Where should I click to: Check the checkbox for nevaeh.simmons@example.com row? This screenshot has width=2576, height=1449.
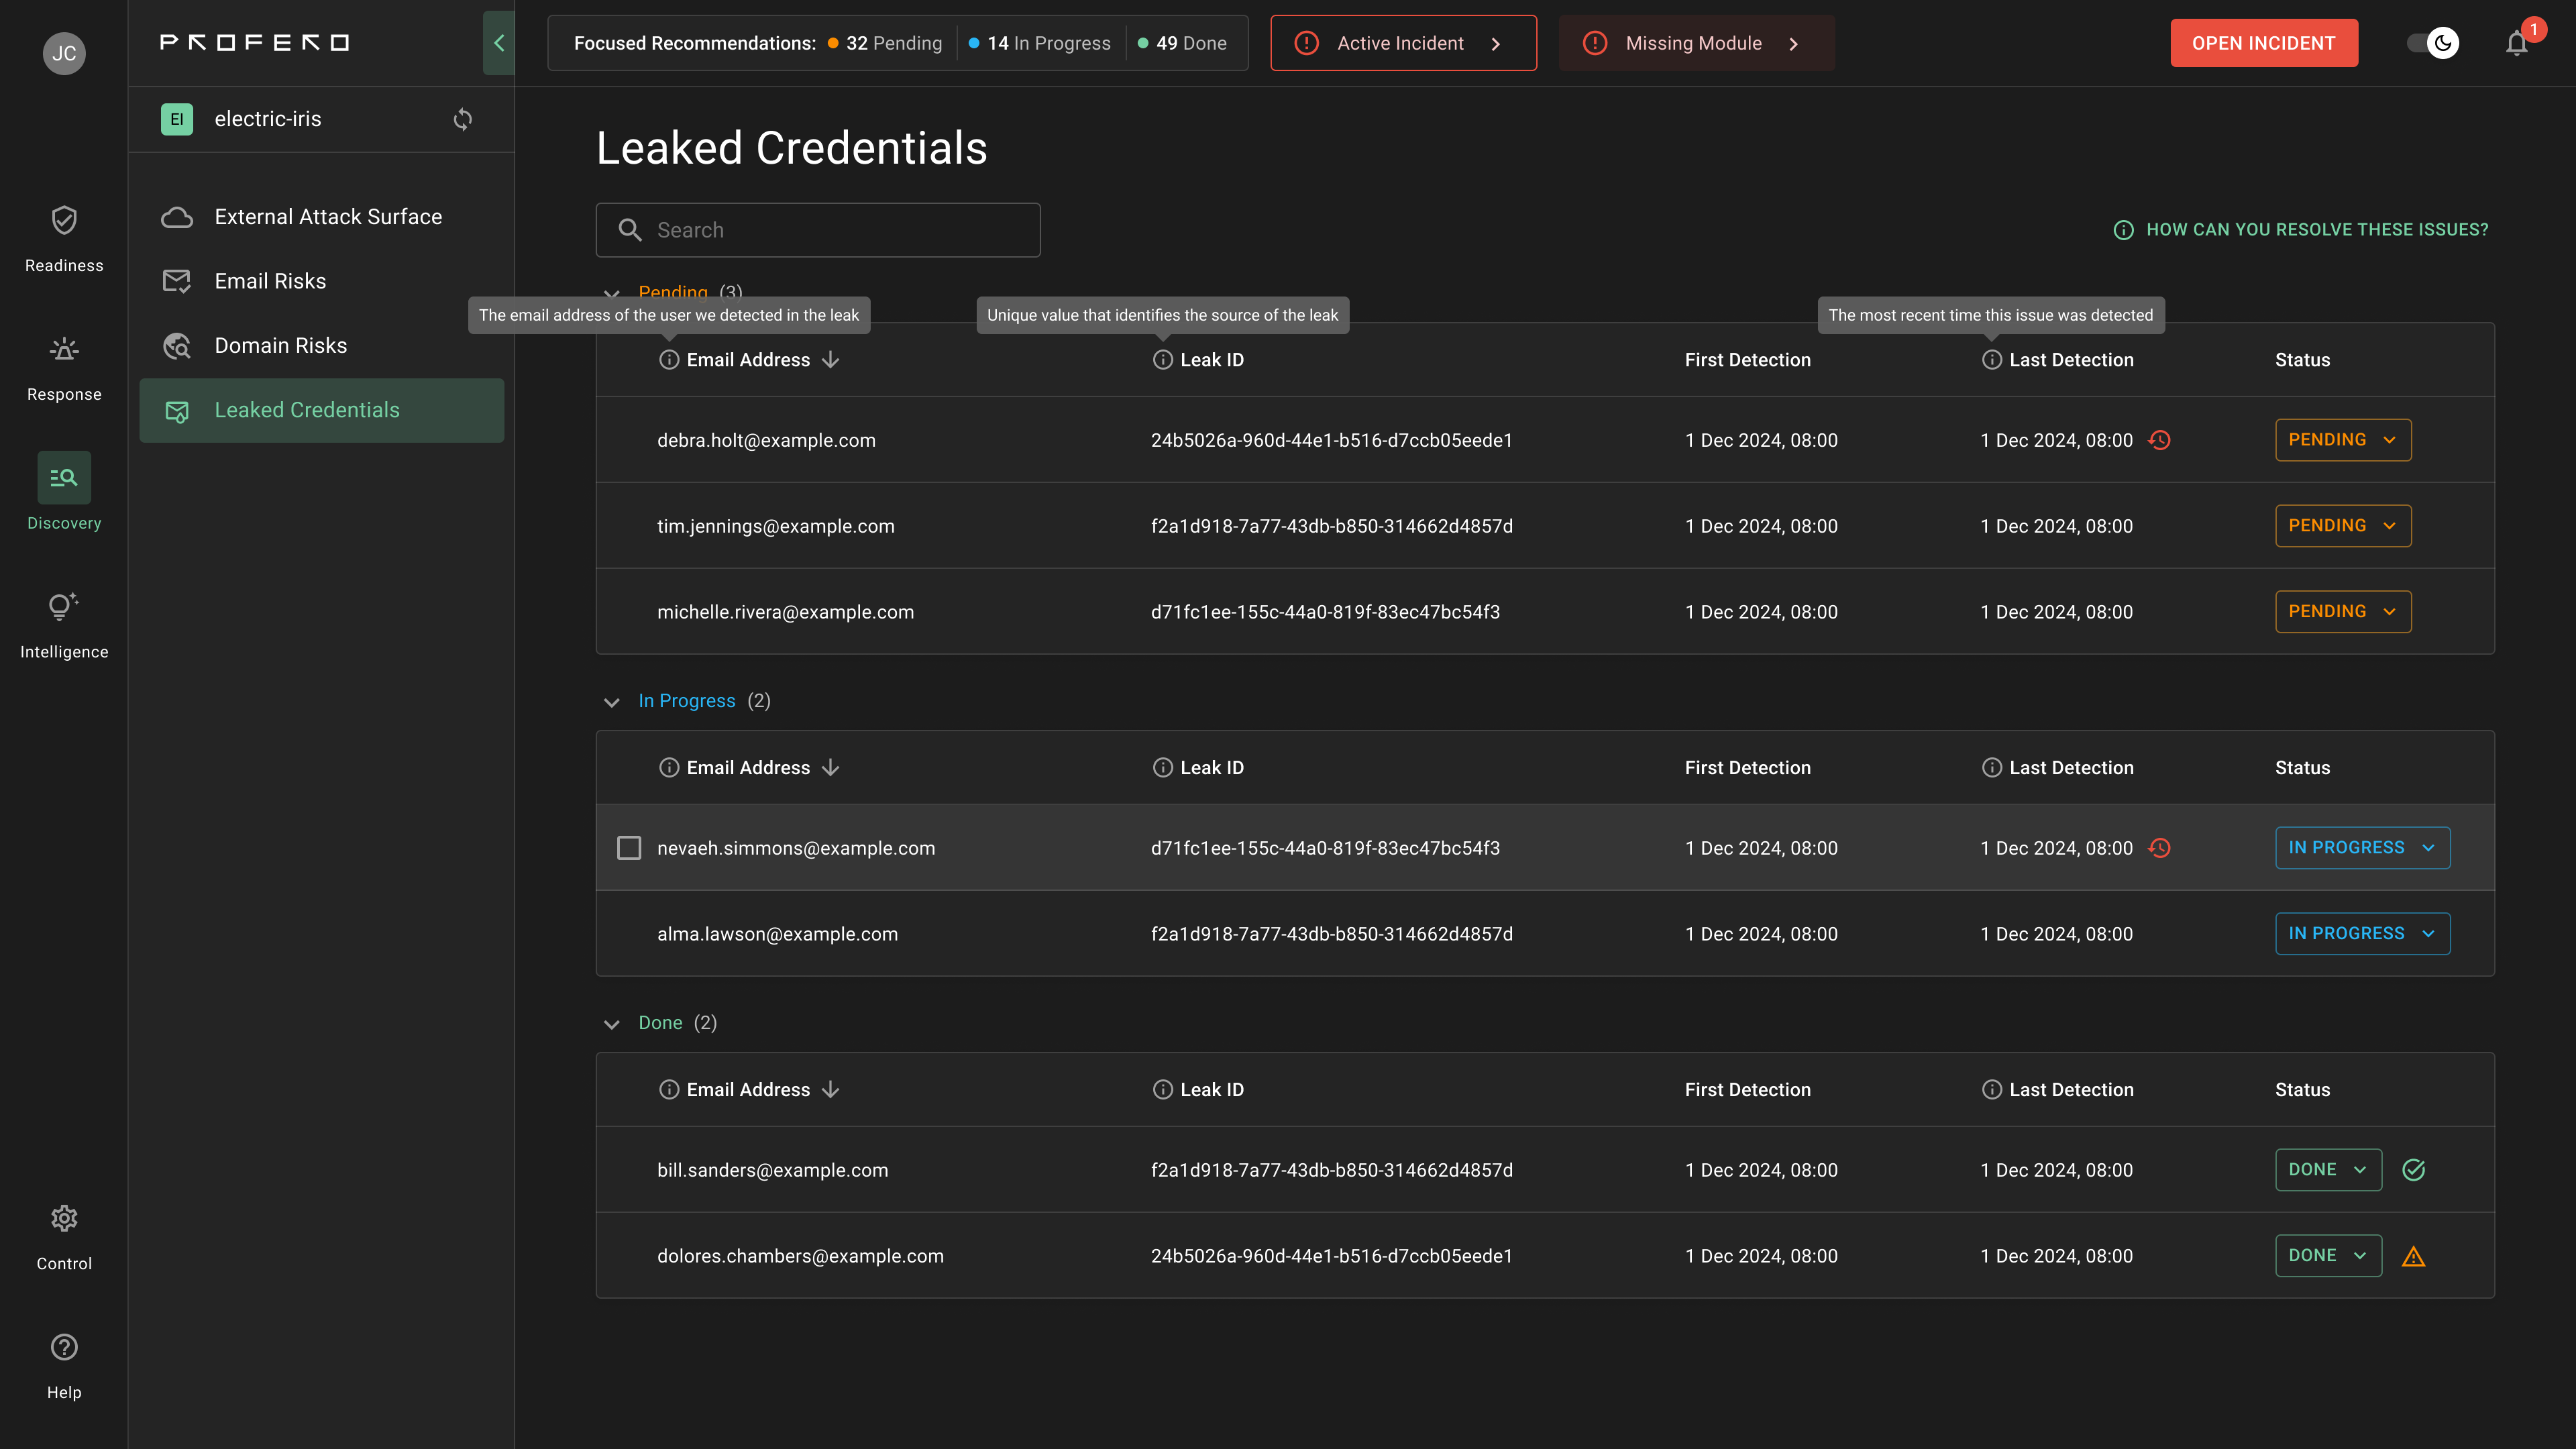(629, 847)
